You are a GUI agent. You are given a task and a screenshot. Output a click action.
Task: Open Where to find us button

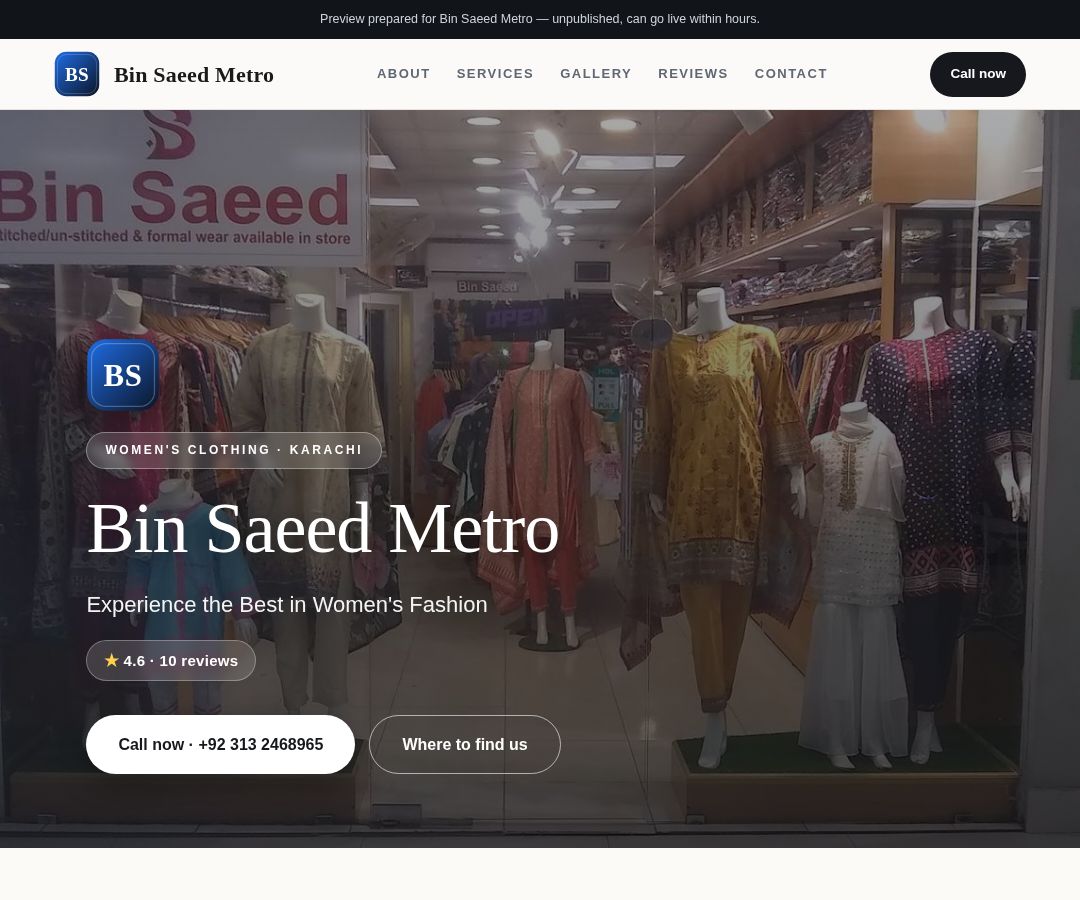pyautogui.click(x=465, y=744)
